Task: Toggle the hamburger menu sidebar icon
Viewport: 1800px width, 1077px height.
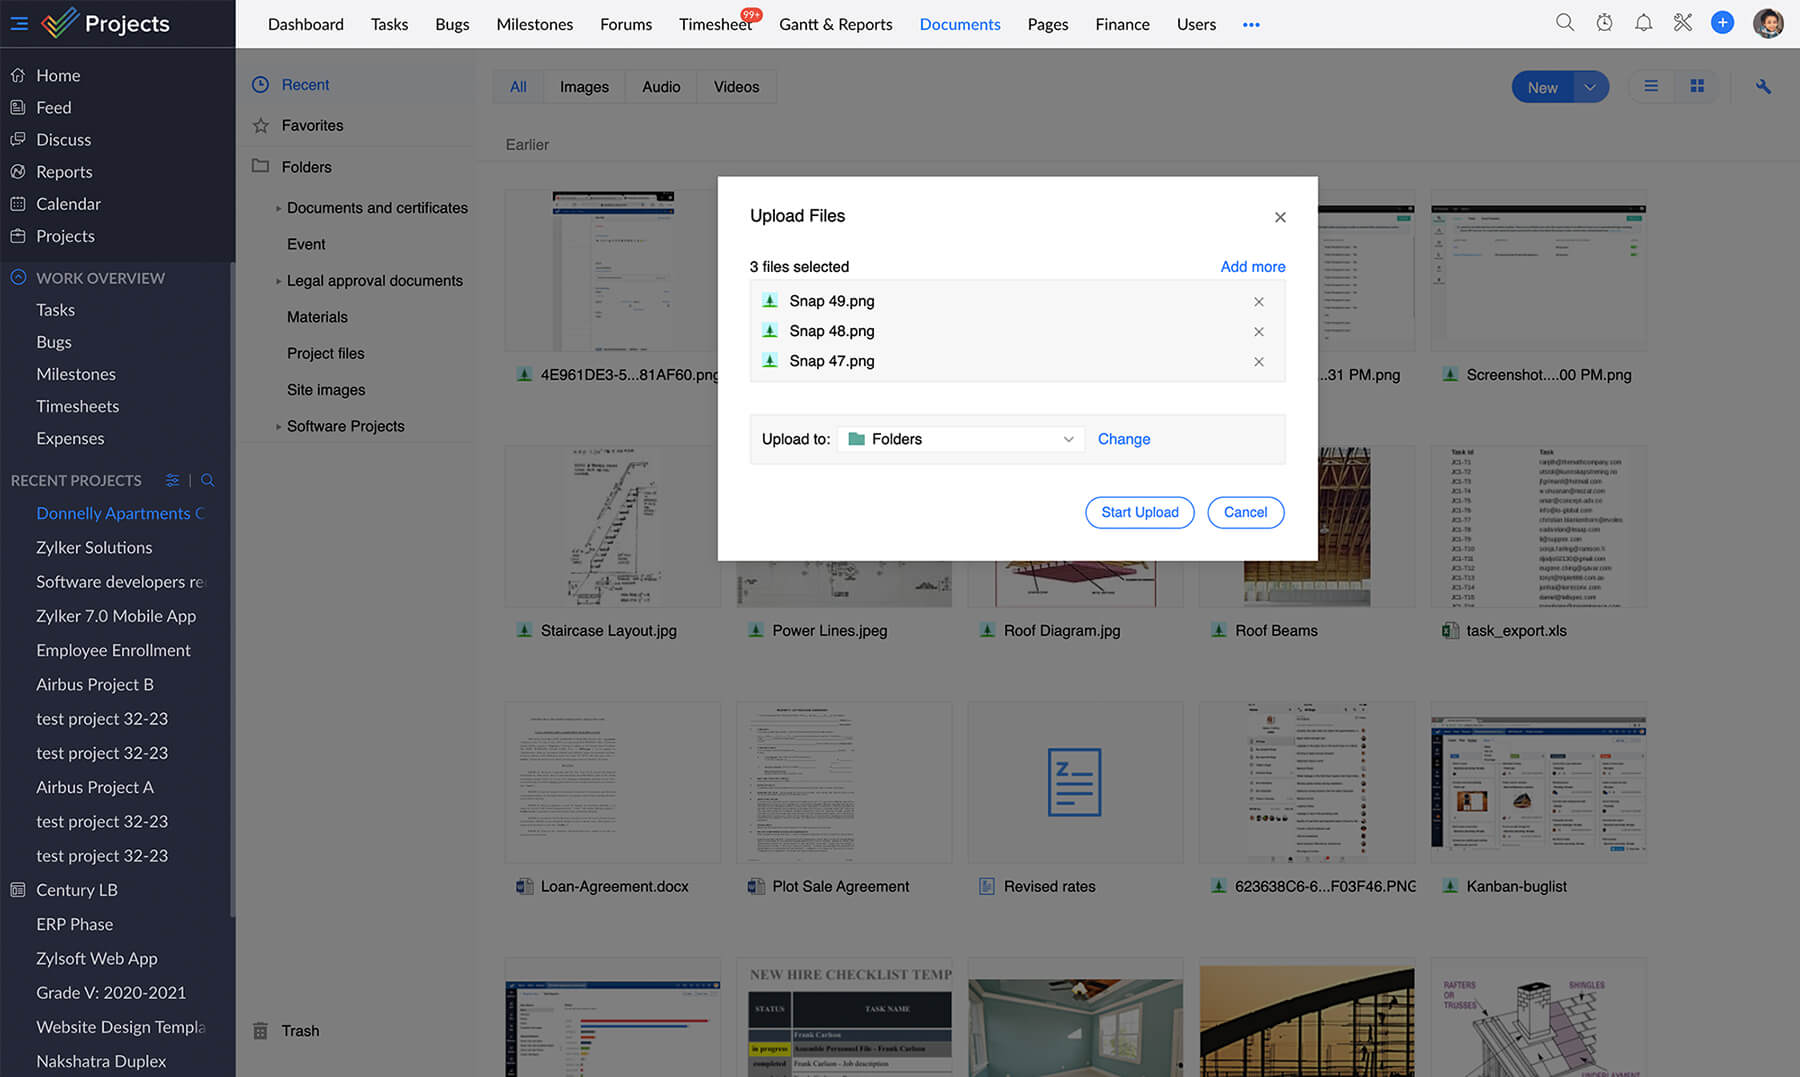Action: [19, 23]
